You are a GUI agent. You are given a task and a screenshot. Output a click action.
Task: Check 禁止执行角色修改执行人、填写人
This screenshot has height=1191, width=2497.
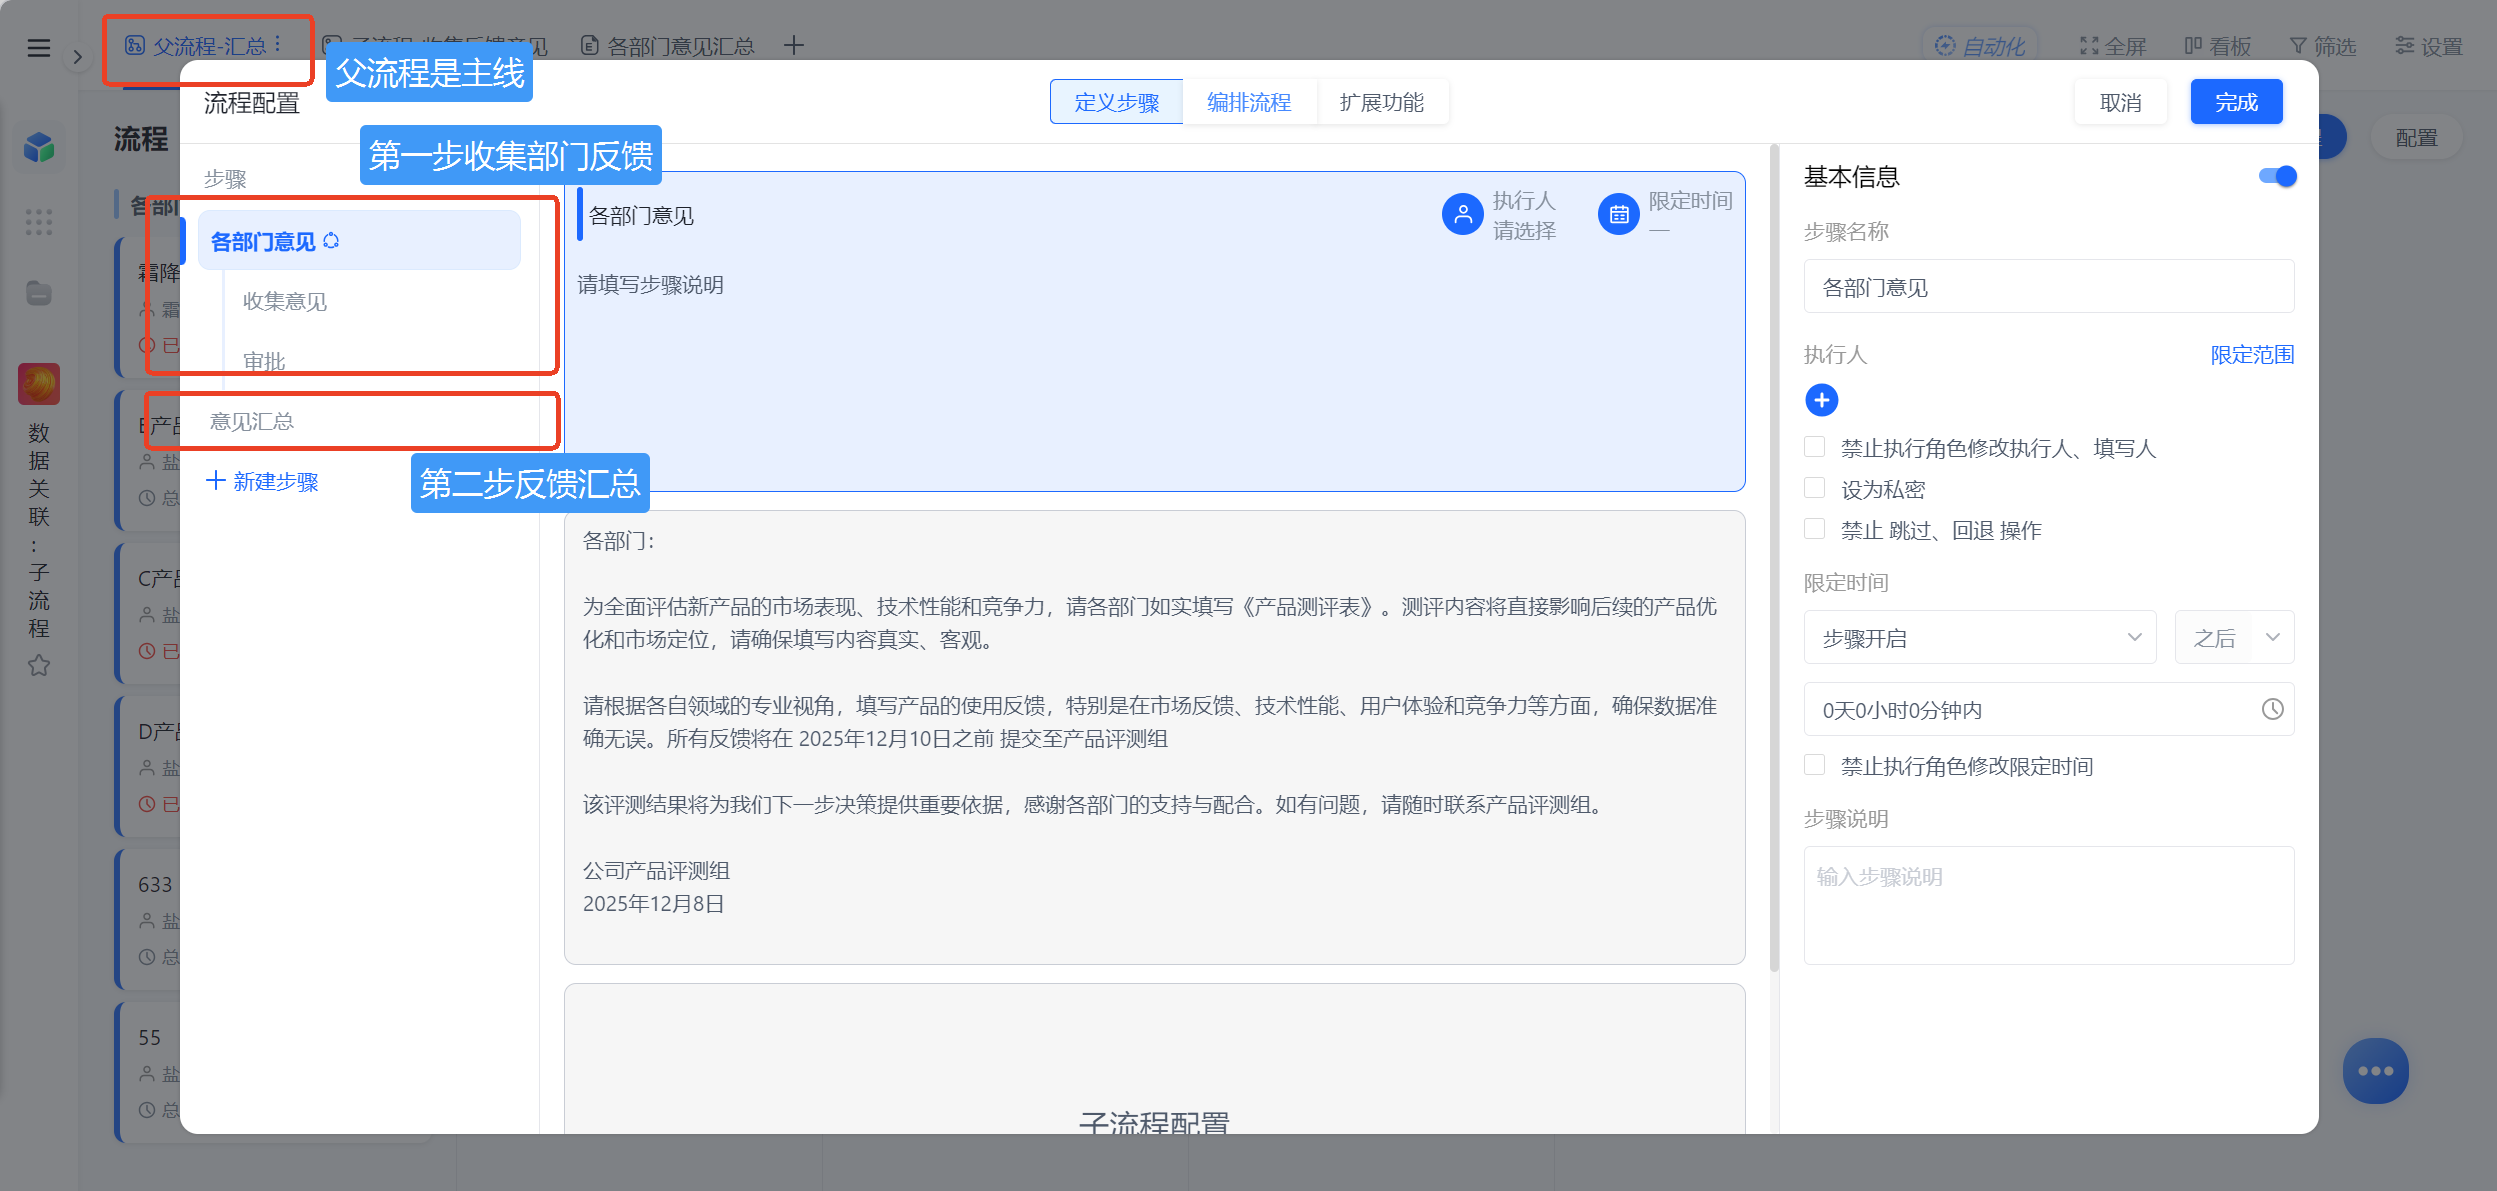(x=1815, y=446)
